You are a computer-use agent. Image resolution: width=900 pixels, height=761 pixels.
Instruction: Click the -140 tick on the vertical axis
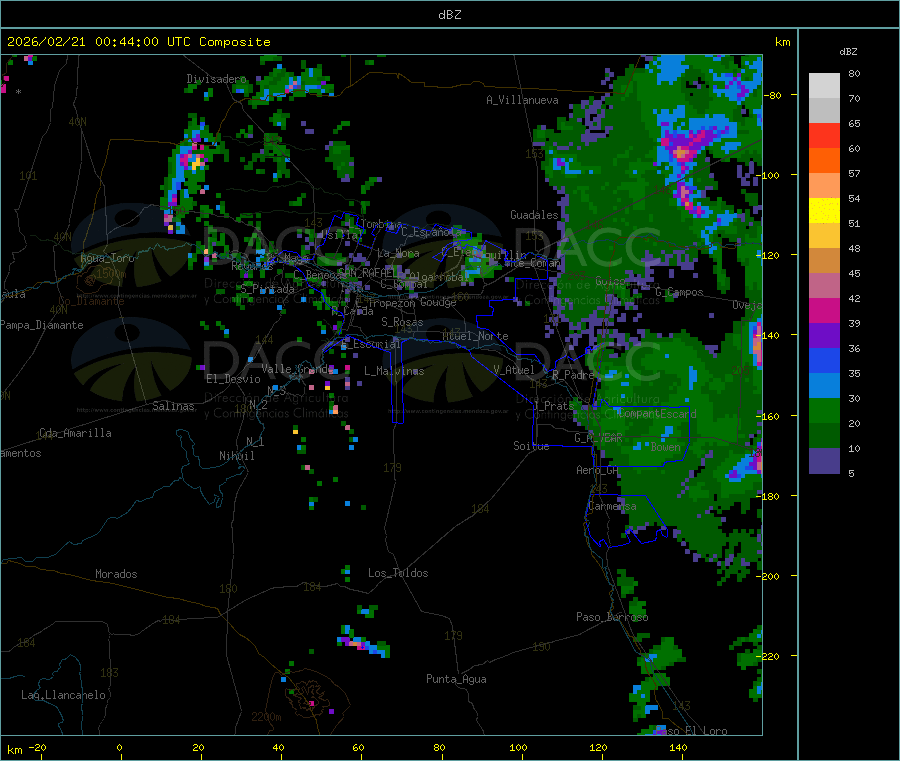click(x=770, y=335)
